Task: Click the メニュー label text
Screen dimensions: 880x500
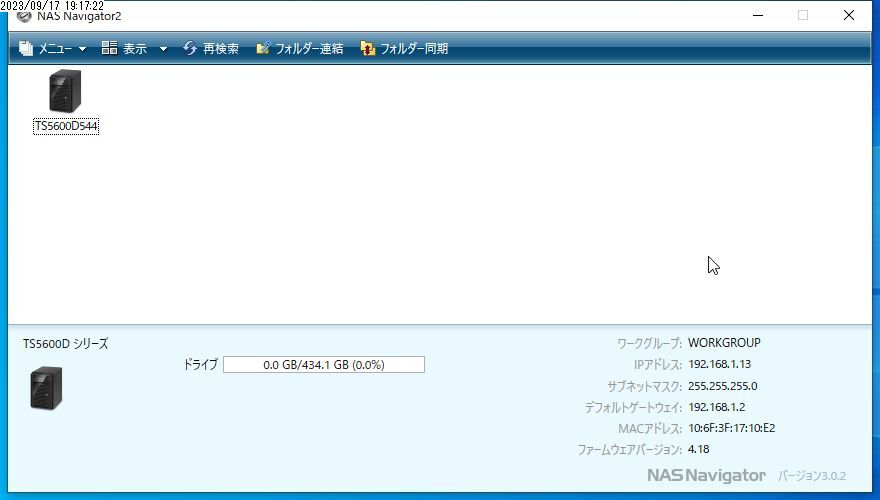Action: coord(55,49)
